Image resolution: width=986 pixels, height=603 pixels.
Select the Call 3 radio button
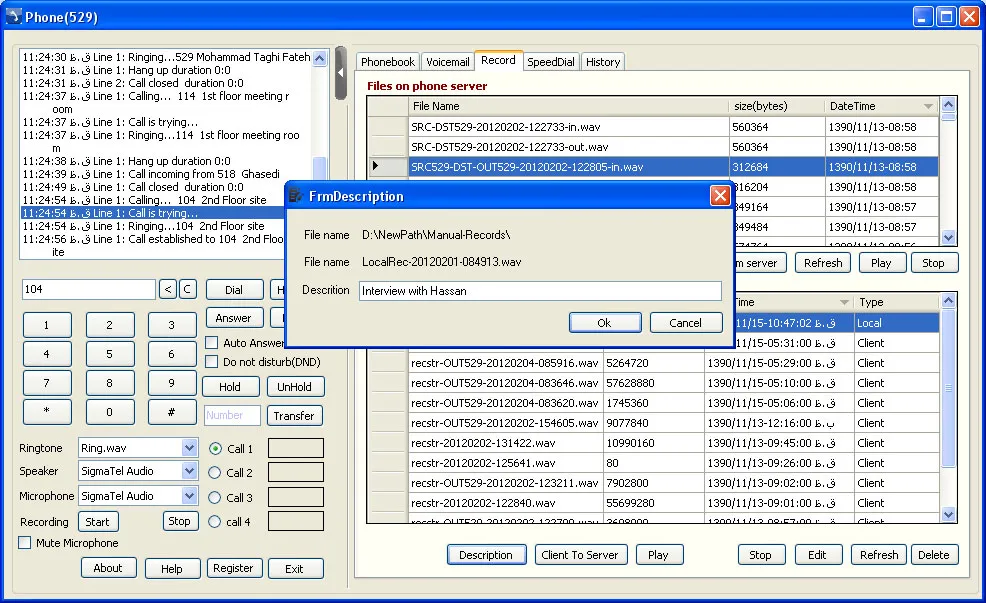tap(215, 497)
